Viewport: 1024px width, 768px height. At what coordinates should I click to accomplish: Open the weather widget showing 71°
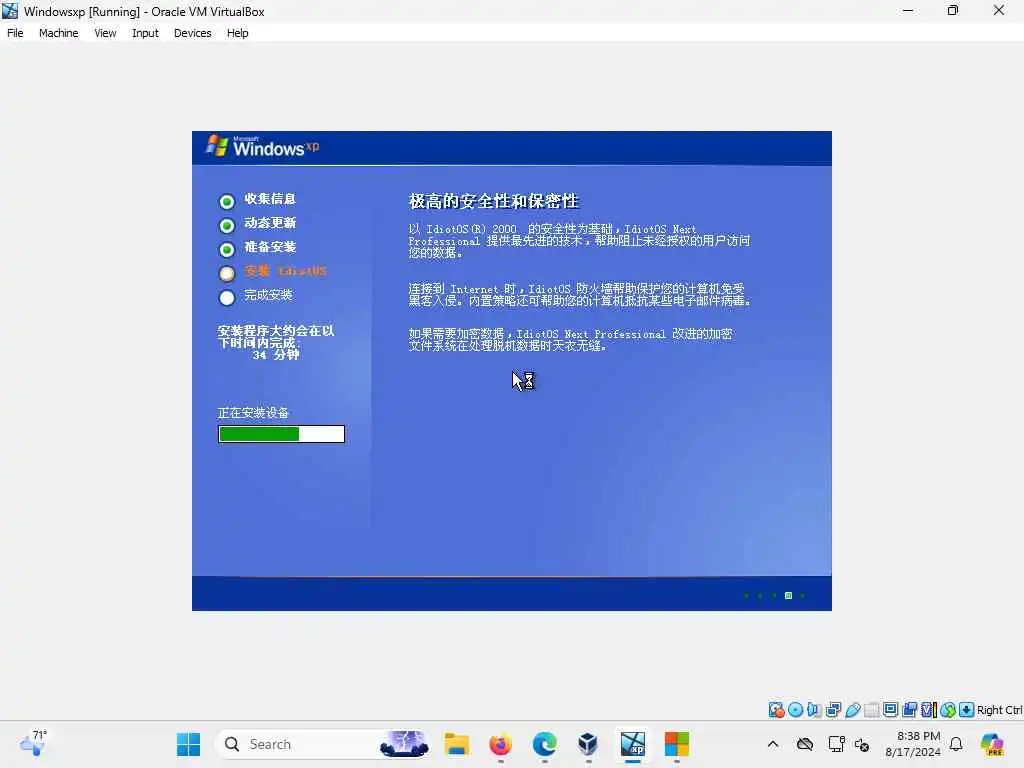click(33, 743)
